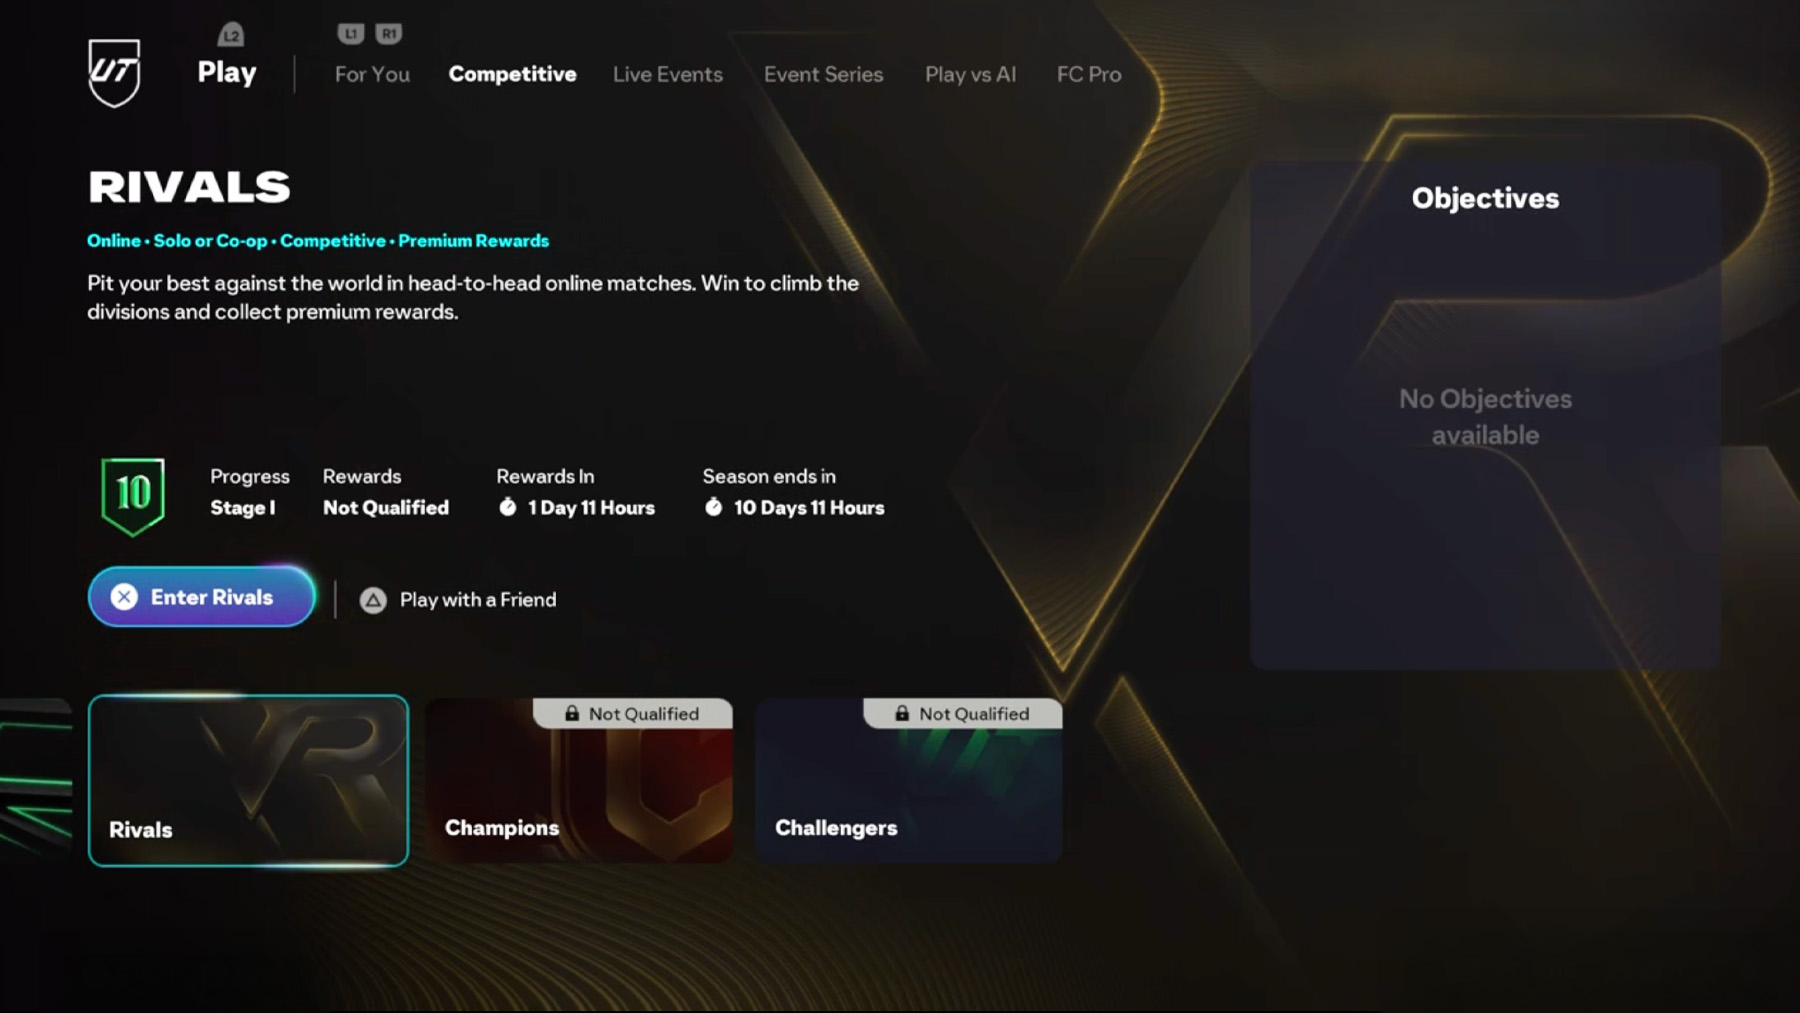Image resolution: width=1800 pixels, height=1013 pixels.
Task: Select the Champions mode tile
Action: 579,780
